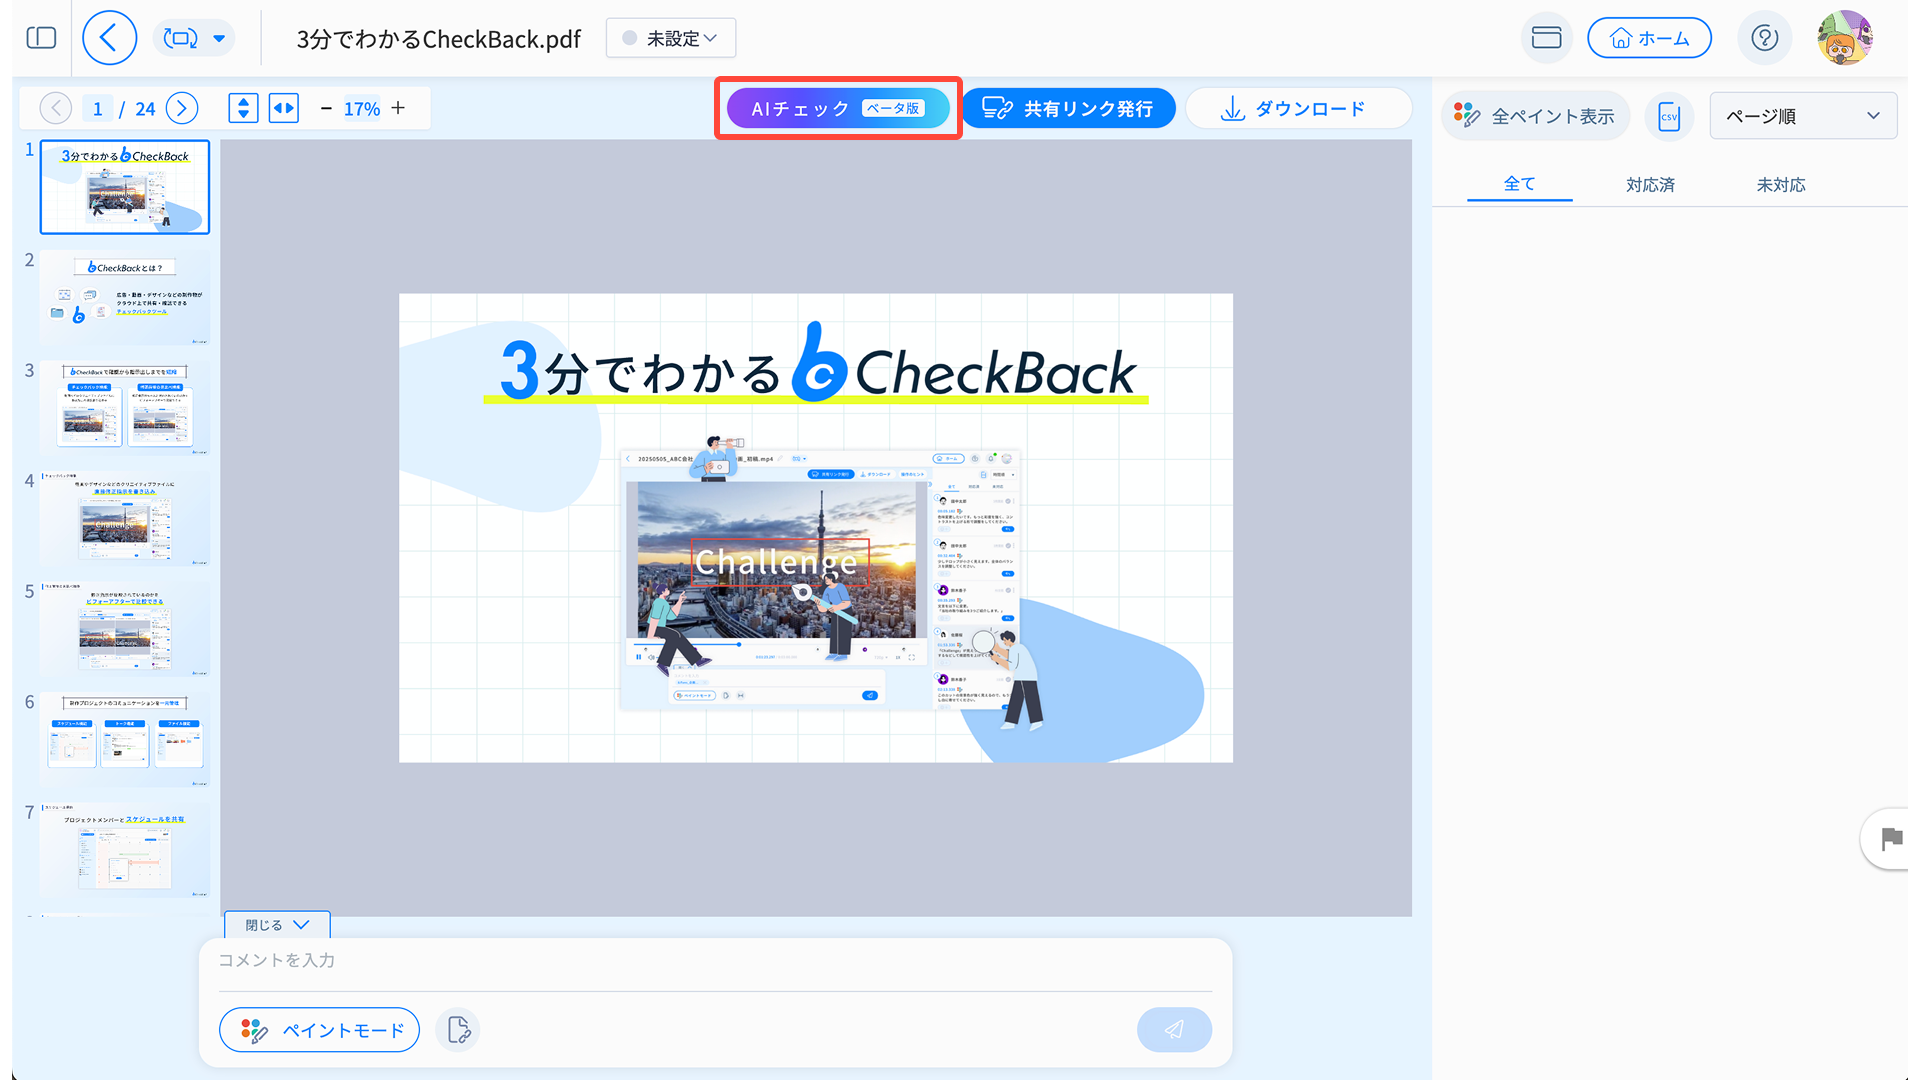Viewport: 1920px width, 1080px height.
Task: Switch to the 未対応 tab
Action: coord(1780,184)
